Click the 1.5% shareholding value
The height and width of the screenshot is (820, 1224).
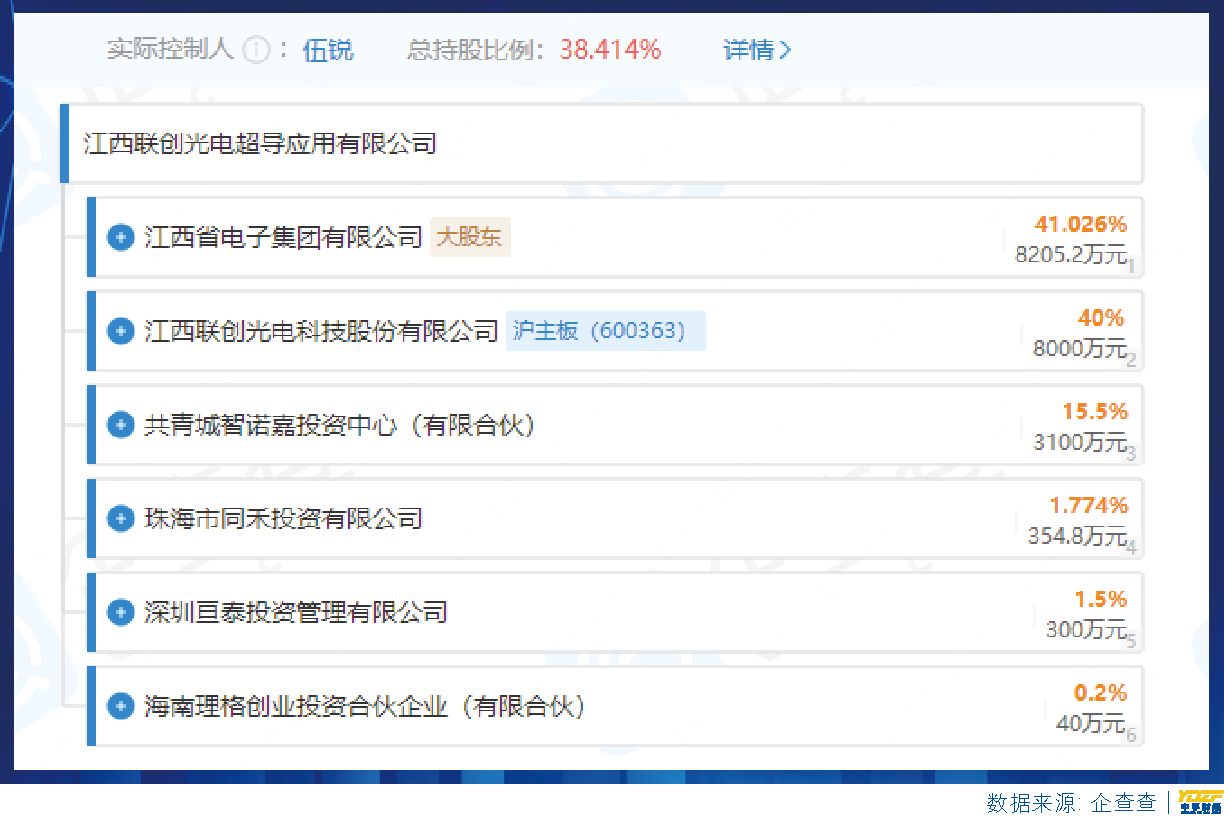[x=1101, y=599]
